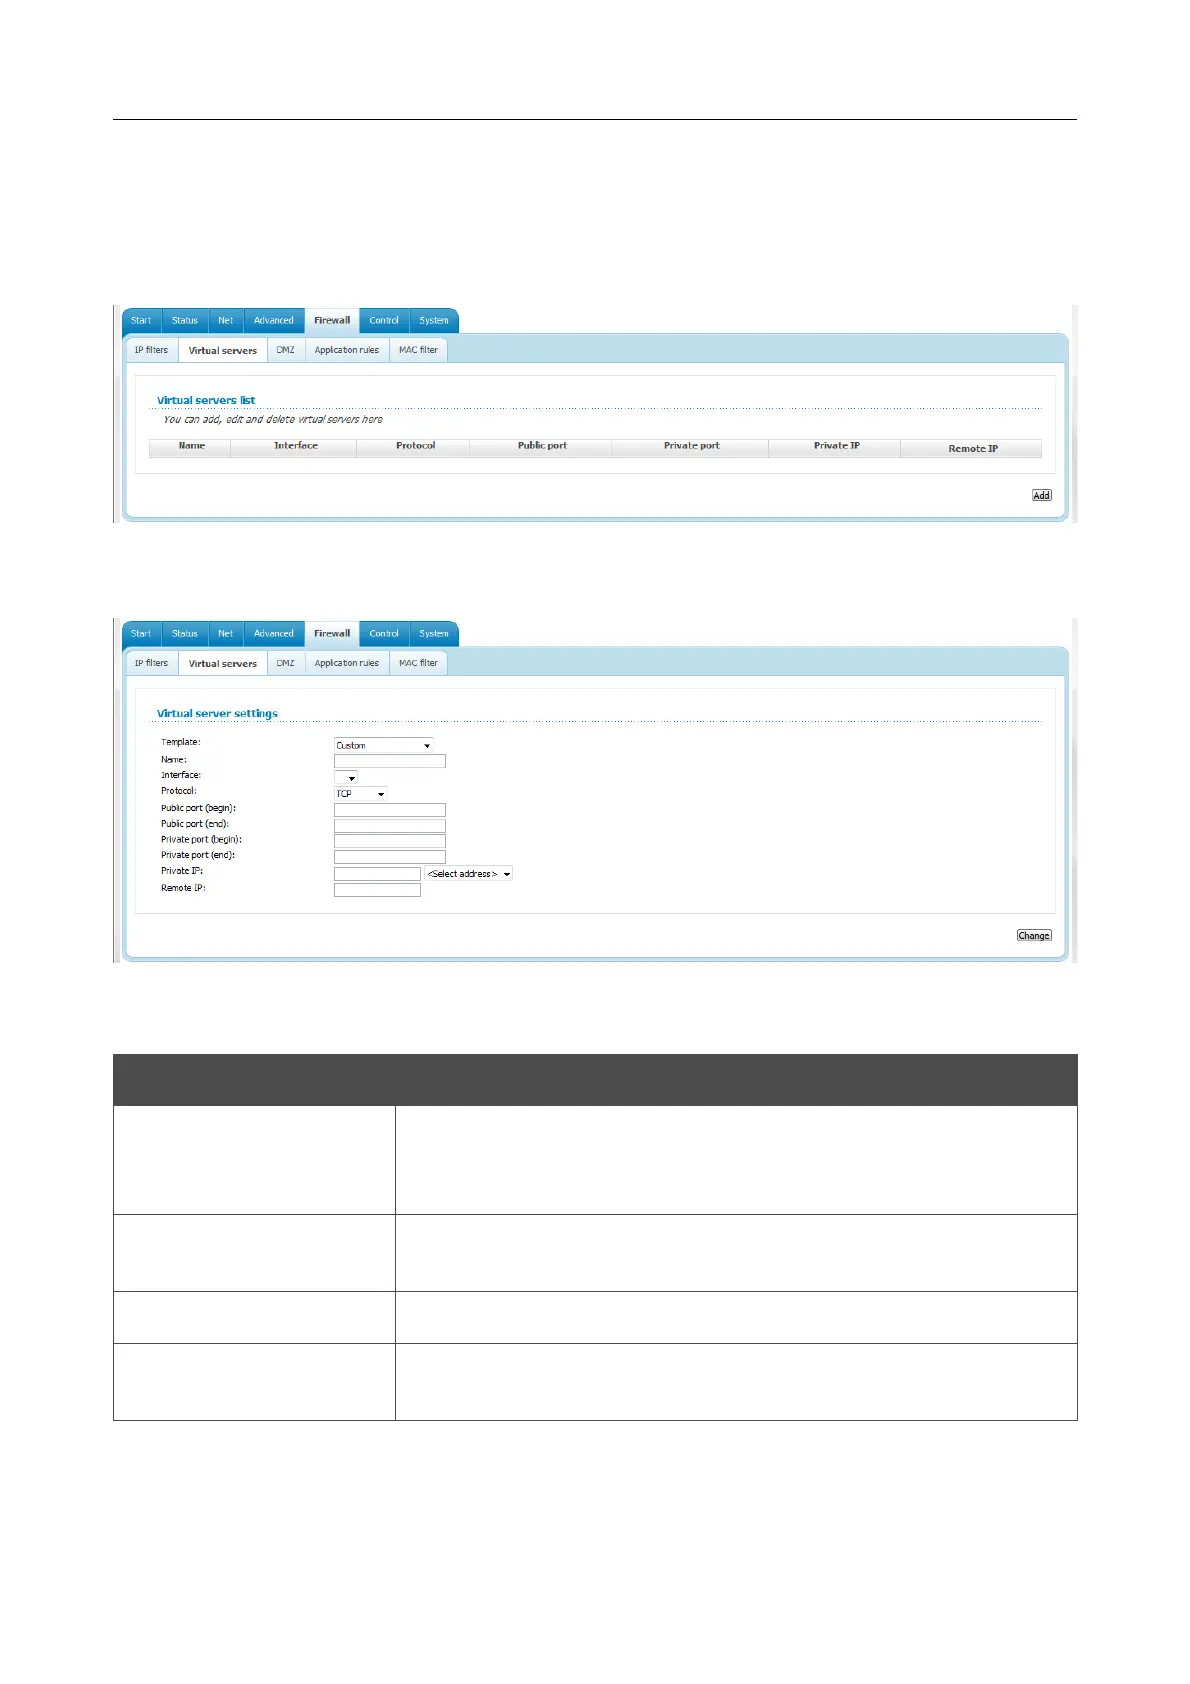Click the 'Virtual servers list' heading
Viewport: 1190px width, 1684px height.
[x=206, y=400]
